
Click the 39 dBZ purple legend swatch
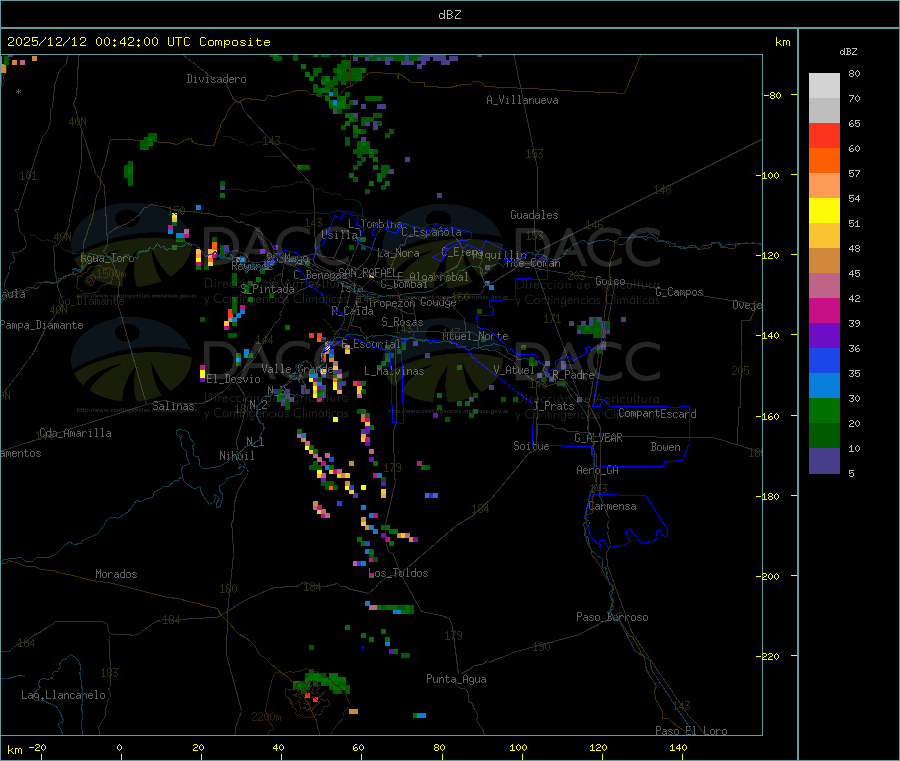[x=824, y=336]
